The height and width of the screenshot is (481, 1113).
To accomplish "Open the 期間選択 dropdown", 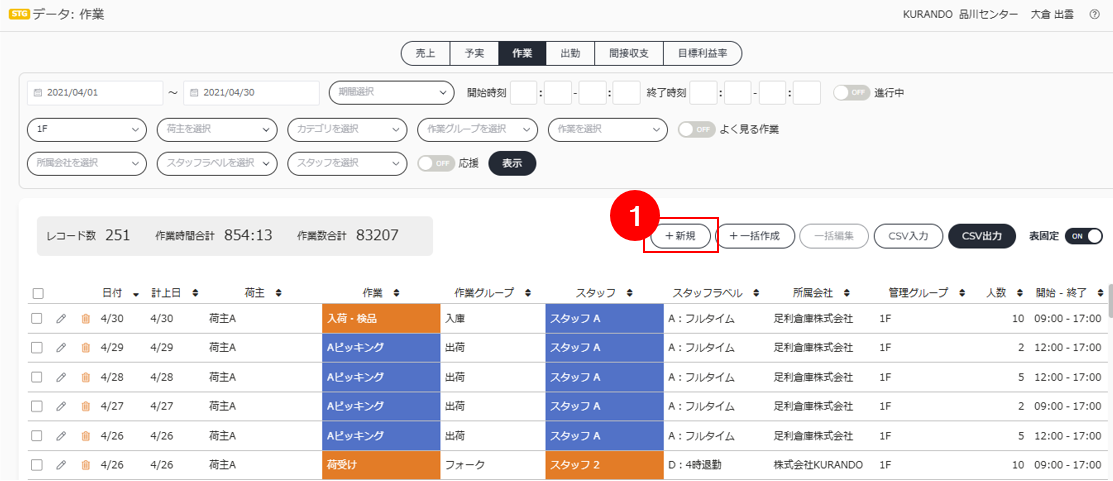I will 392,92.
